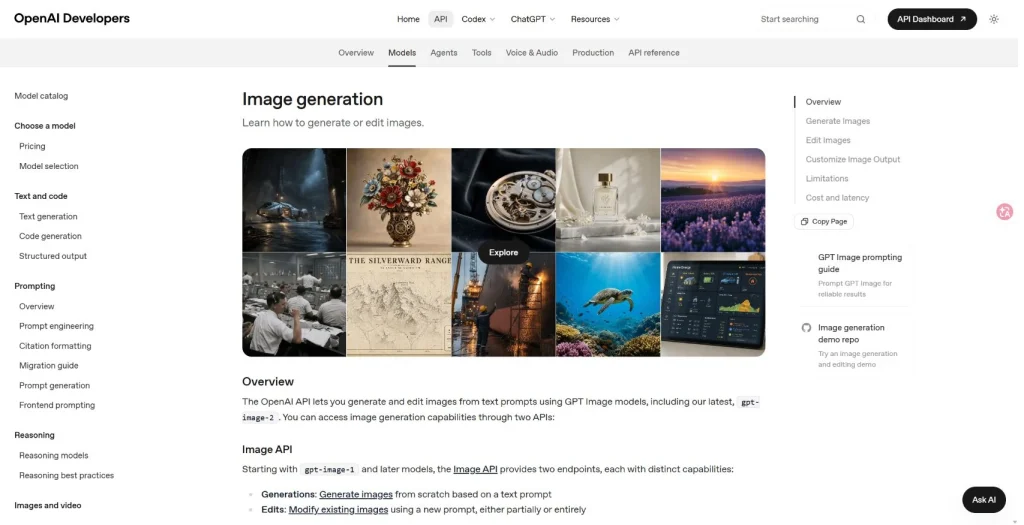Jump to Generate Images section
The width and height of the screenshot is (1024, 525).
tap(837, 121)
